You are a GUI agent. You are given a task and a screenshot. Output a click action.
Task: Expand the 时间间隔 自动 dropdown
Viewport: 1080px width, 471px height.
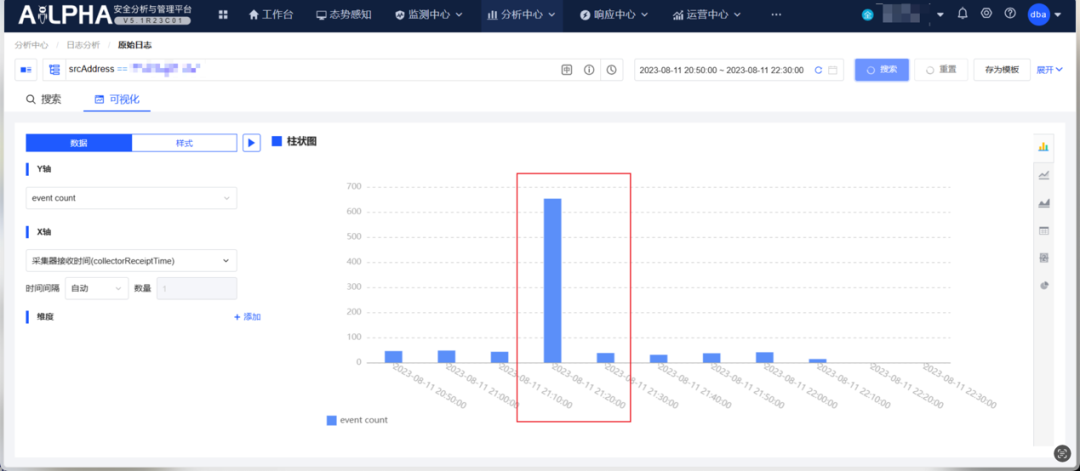click(96, 288)
